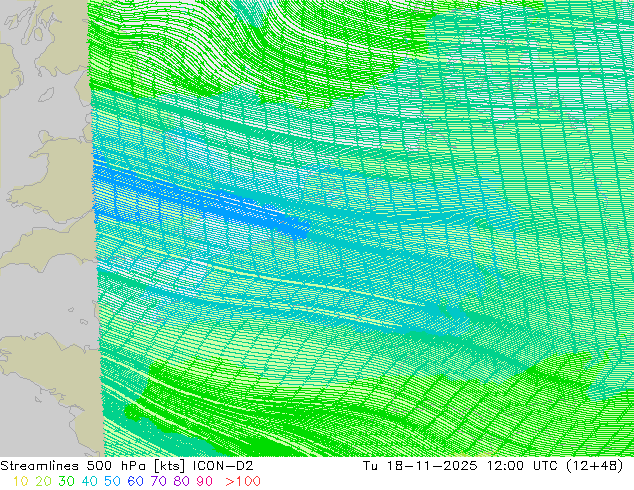Click legend value 90
Viewport: 634px width, 490px height.
click(205, 481)
